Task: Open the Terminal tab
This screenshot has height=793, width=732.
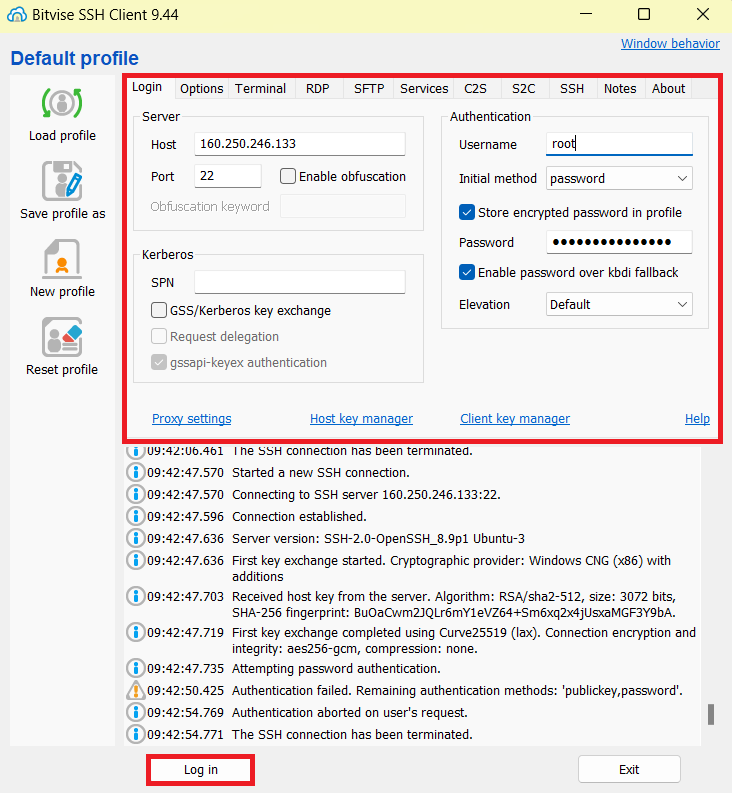Action: (260, 89)
